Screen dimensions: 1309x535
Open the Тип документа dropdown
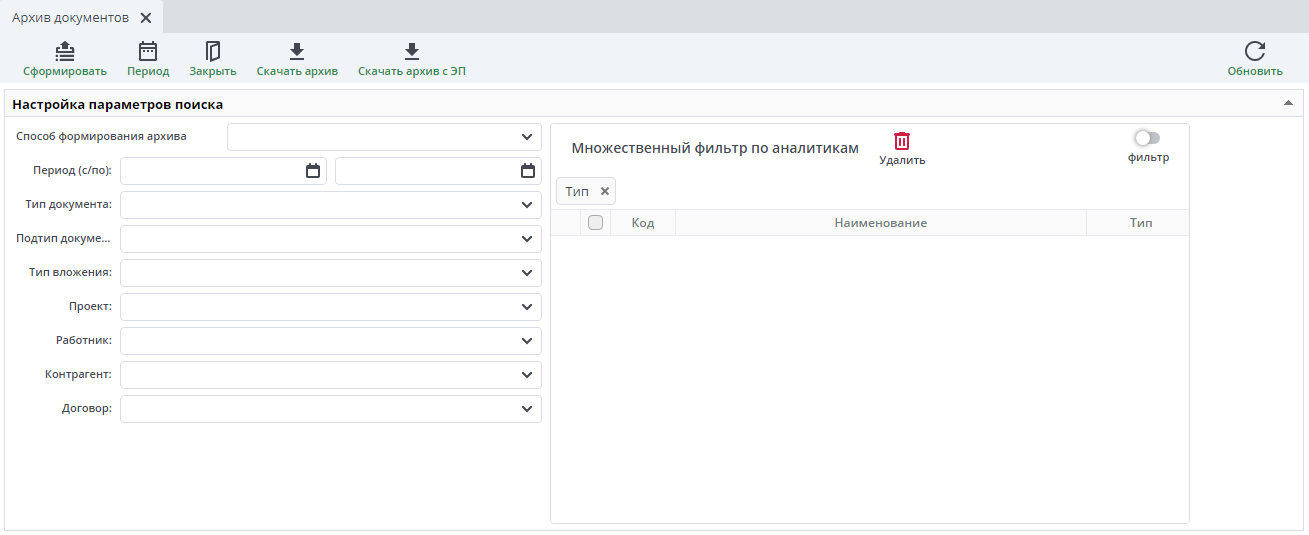tap(527, 205)
